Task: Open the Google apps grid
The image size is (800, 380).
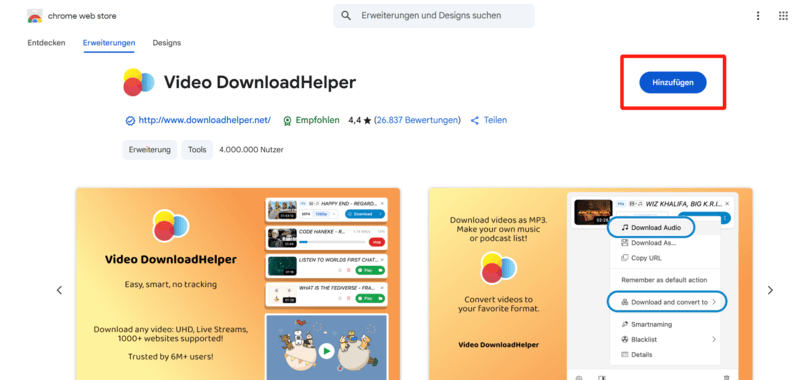Action: (x=783, y=16)
